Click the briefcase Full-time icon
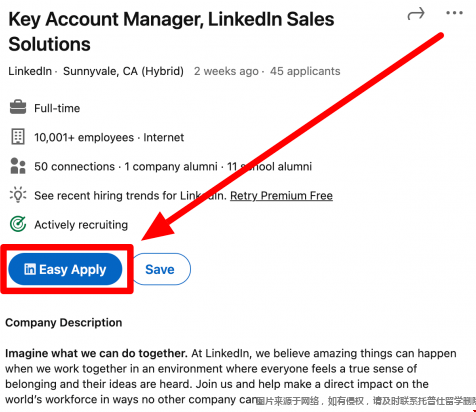This screenshot has width=476, height=412. 18,107
